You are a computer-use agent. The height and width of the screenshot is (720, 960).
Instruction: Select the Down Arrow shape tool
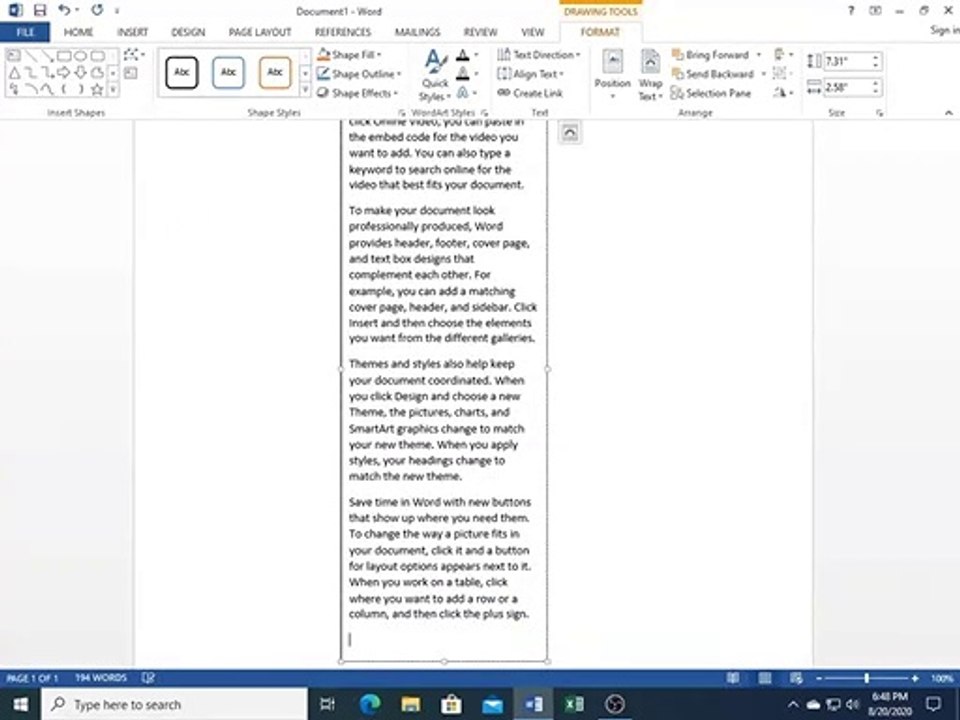tap(80, 73)
